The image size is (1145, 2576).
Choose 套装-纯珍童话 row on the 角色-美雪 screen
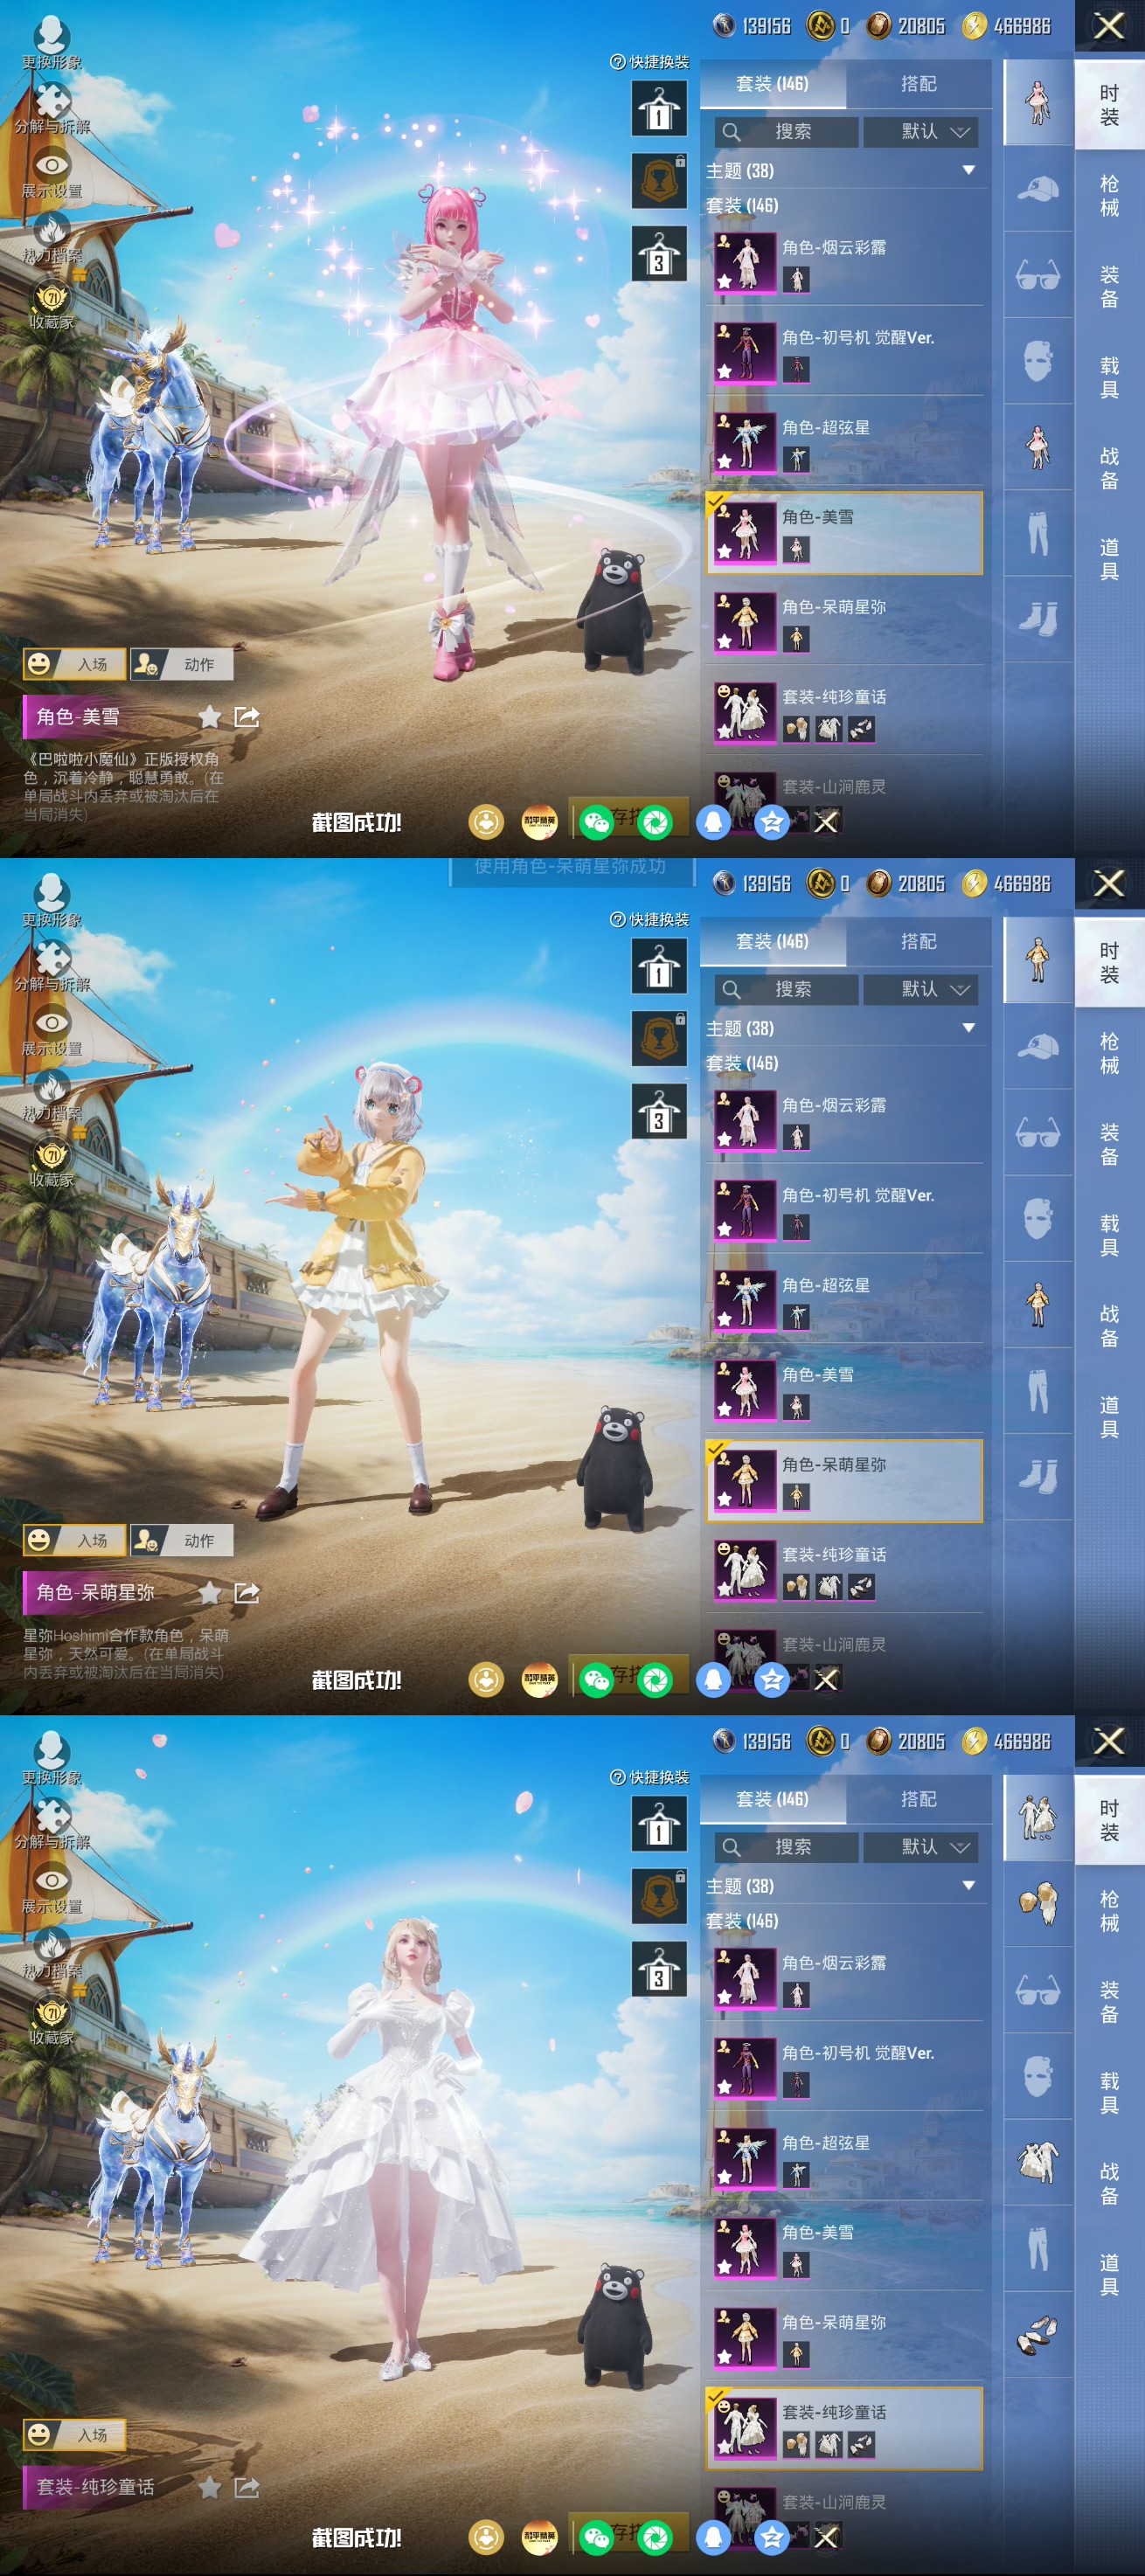(x=844, y=712)
